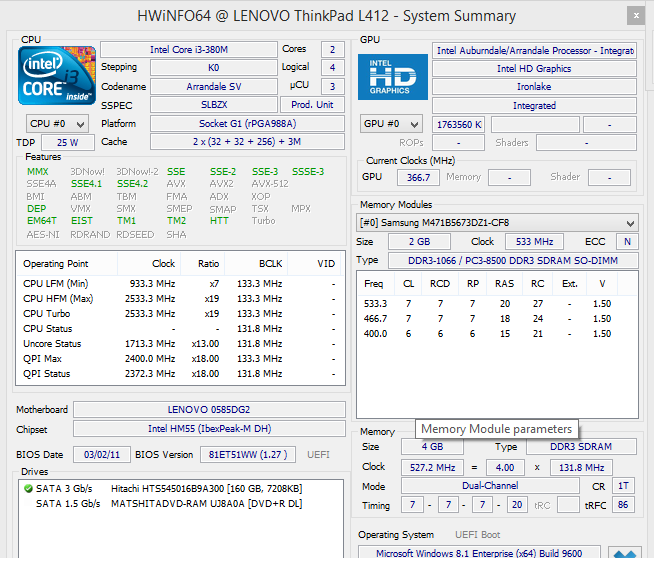
Task: Click the Codename value Arrandale SV
Action: [x=214, y=87]
